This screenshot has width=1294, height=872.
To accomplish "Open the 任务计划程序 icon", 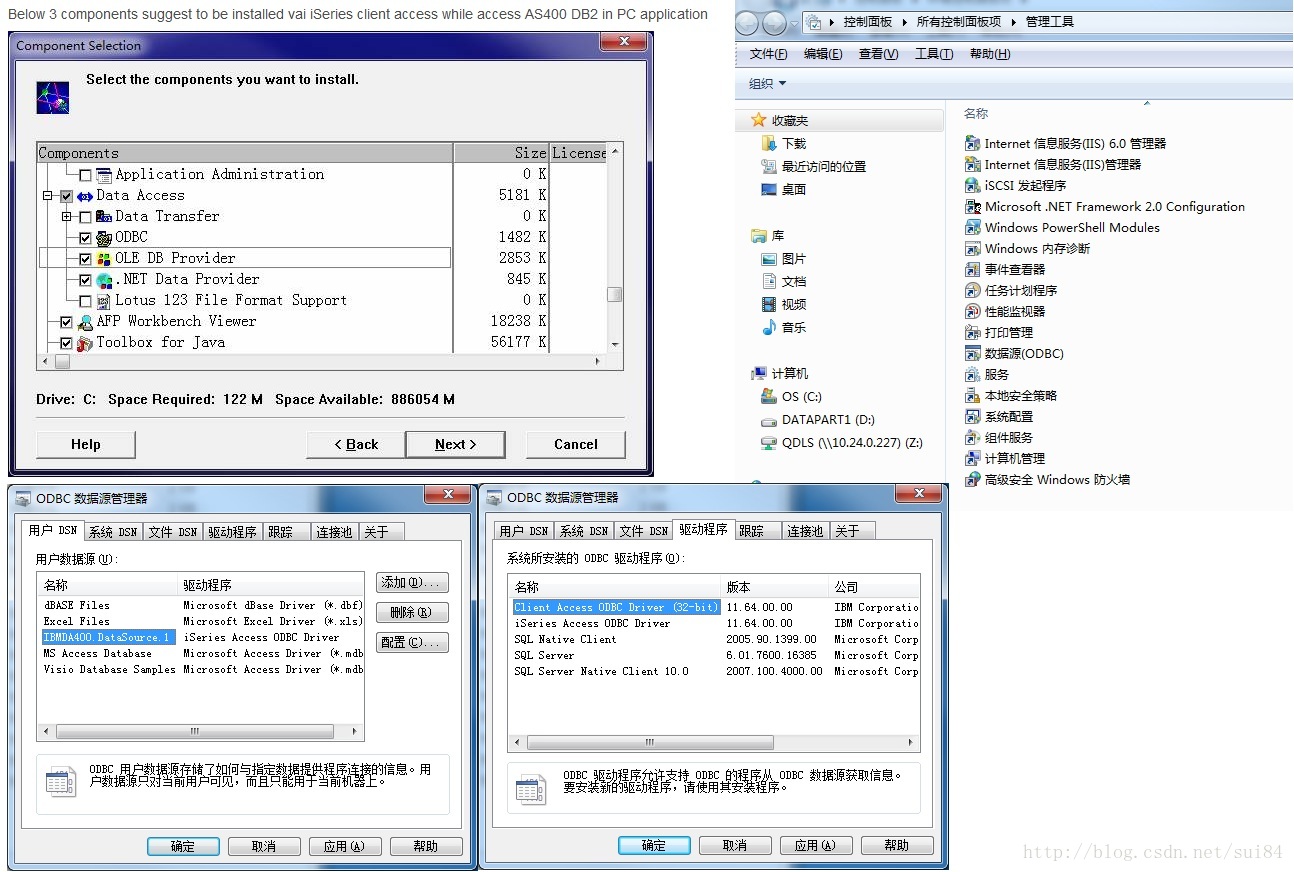I will 972,291.
